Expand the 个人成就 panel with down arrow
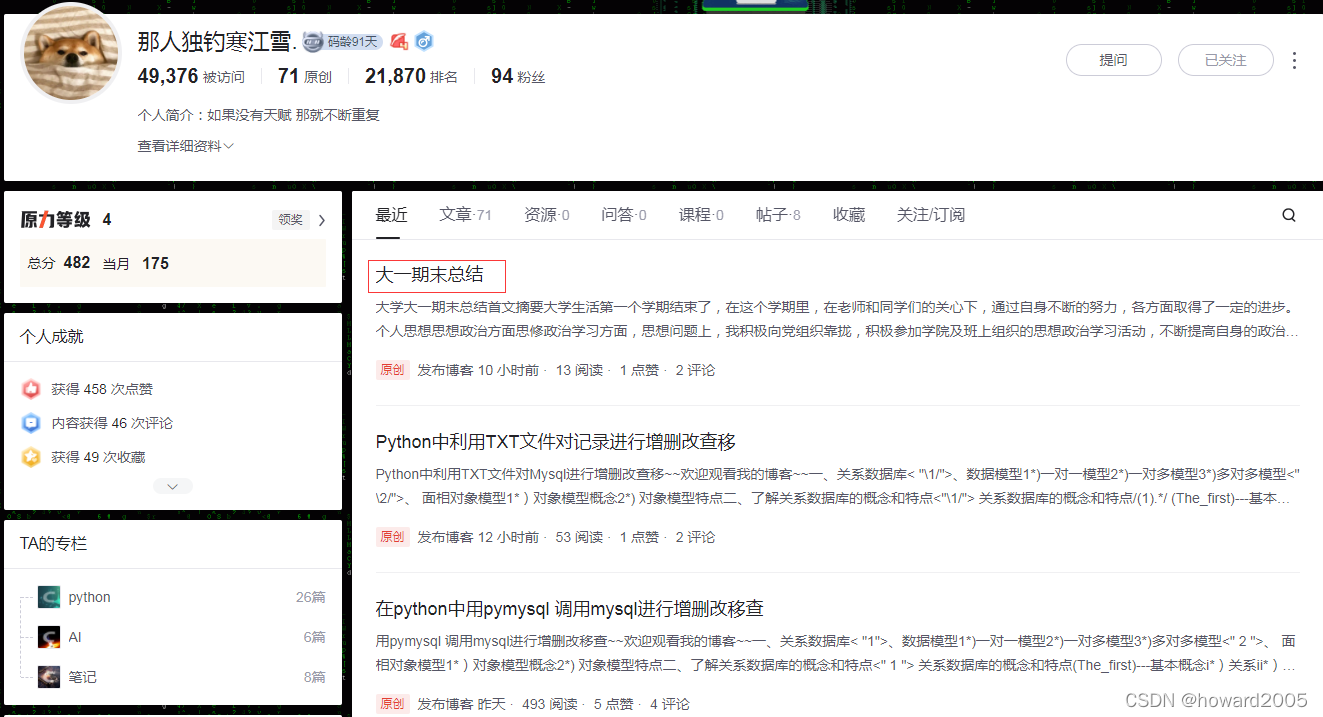 [x=172, y=485]
